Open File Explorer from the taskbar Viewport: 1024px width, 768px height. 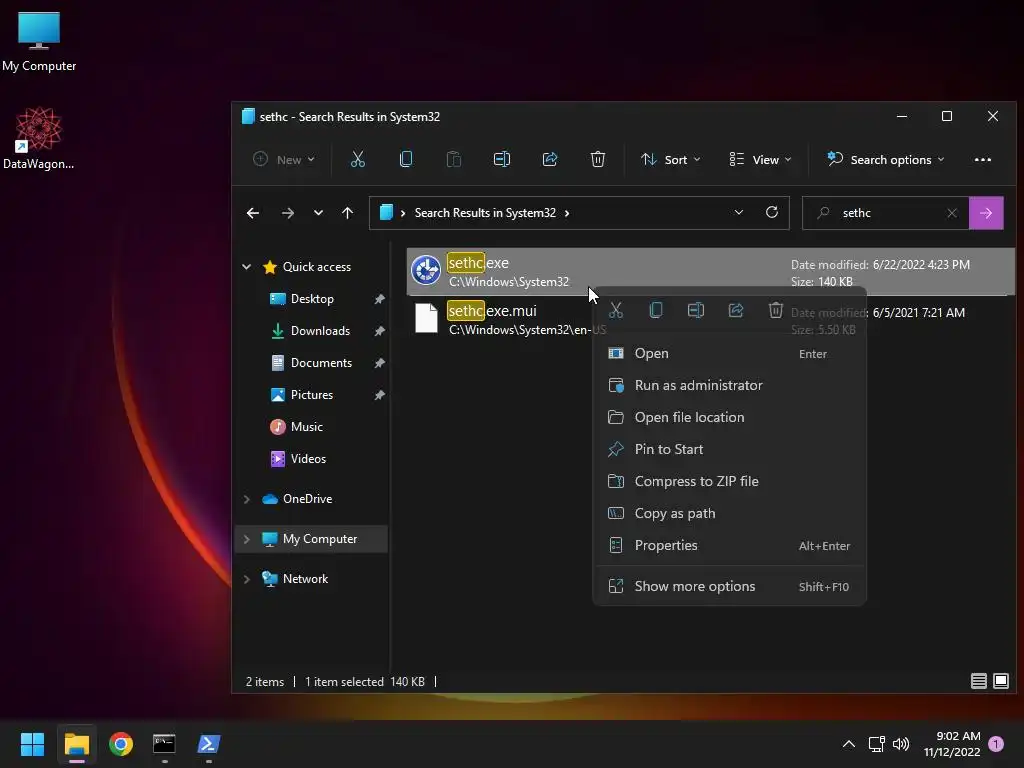[76, 744]
